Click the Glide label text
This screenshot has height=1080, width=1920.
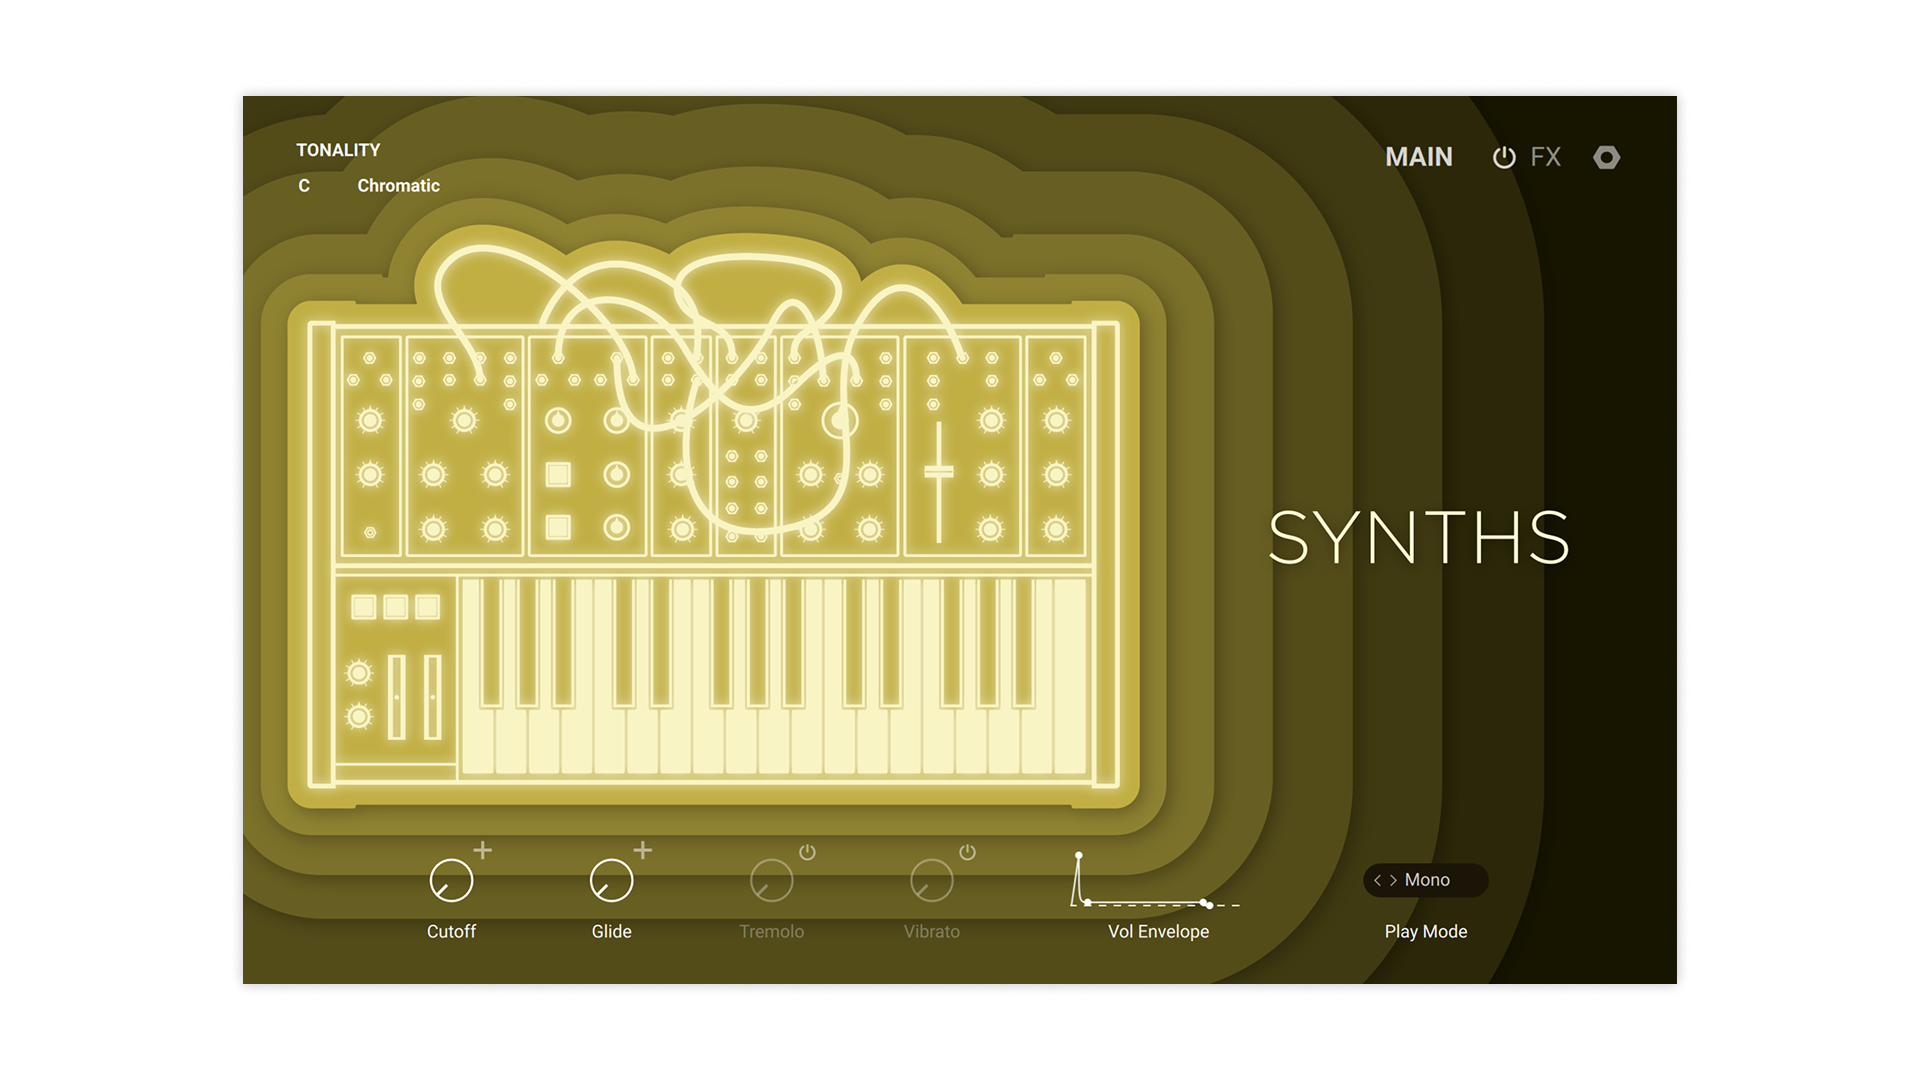tap(611, 932)
